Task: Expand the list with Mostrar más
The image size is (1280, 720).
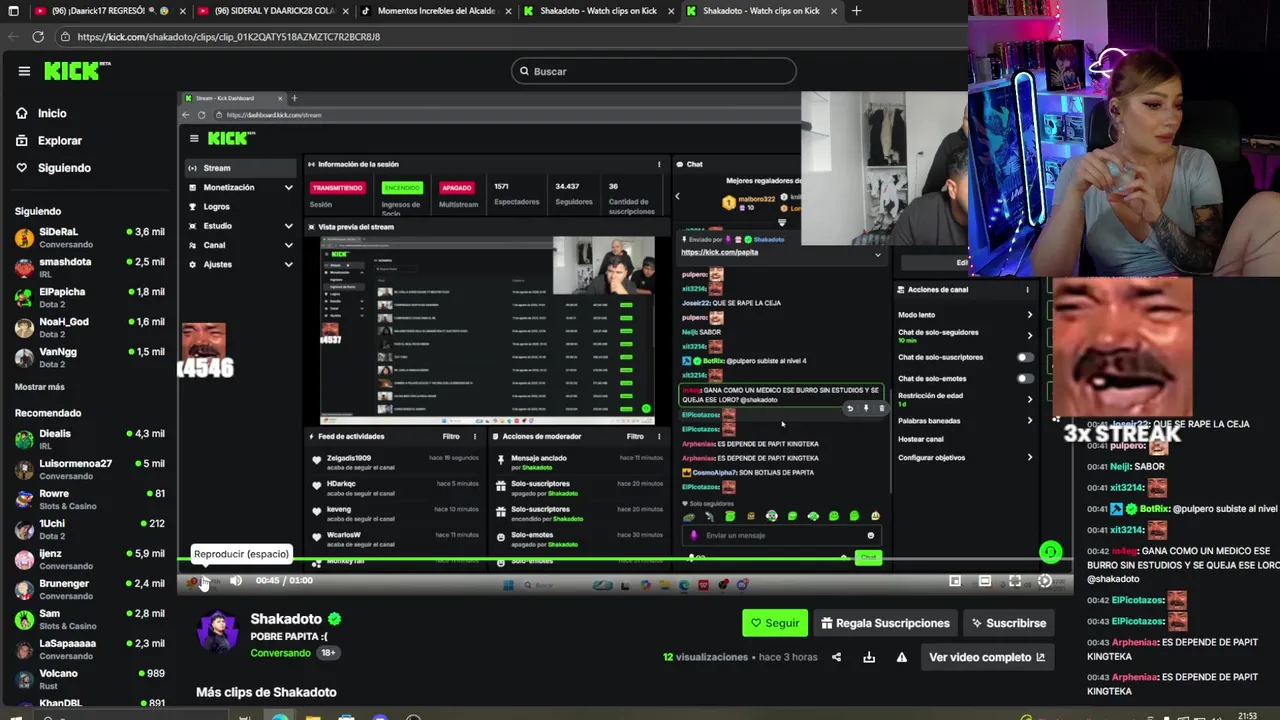Action: pos(40,387)
